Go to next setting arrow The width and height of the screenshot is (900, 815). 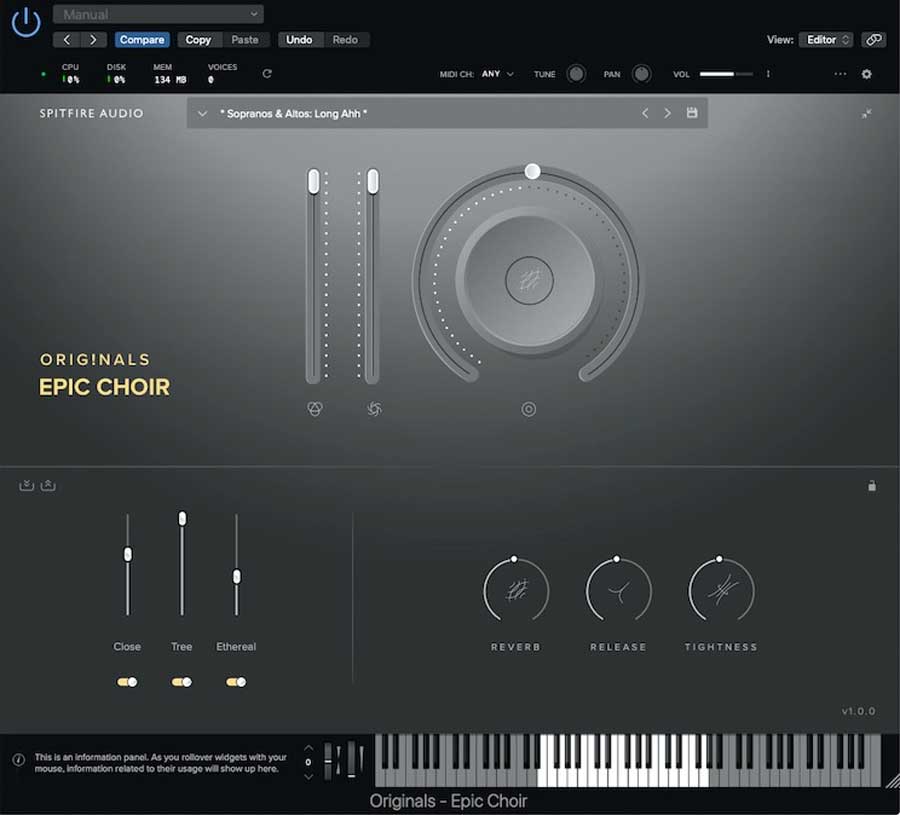pyautogui.click(x=93, y=40)
